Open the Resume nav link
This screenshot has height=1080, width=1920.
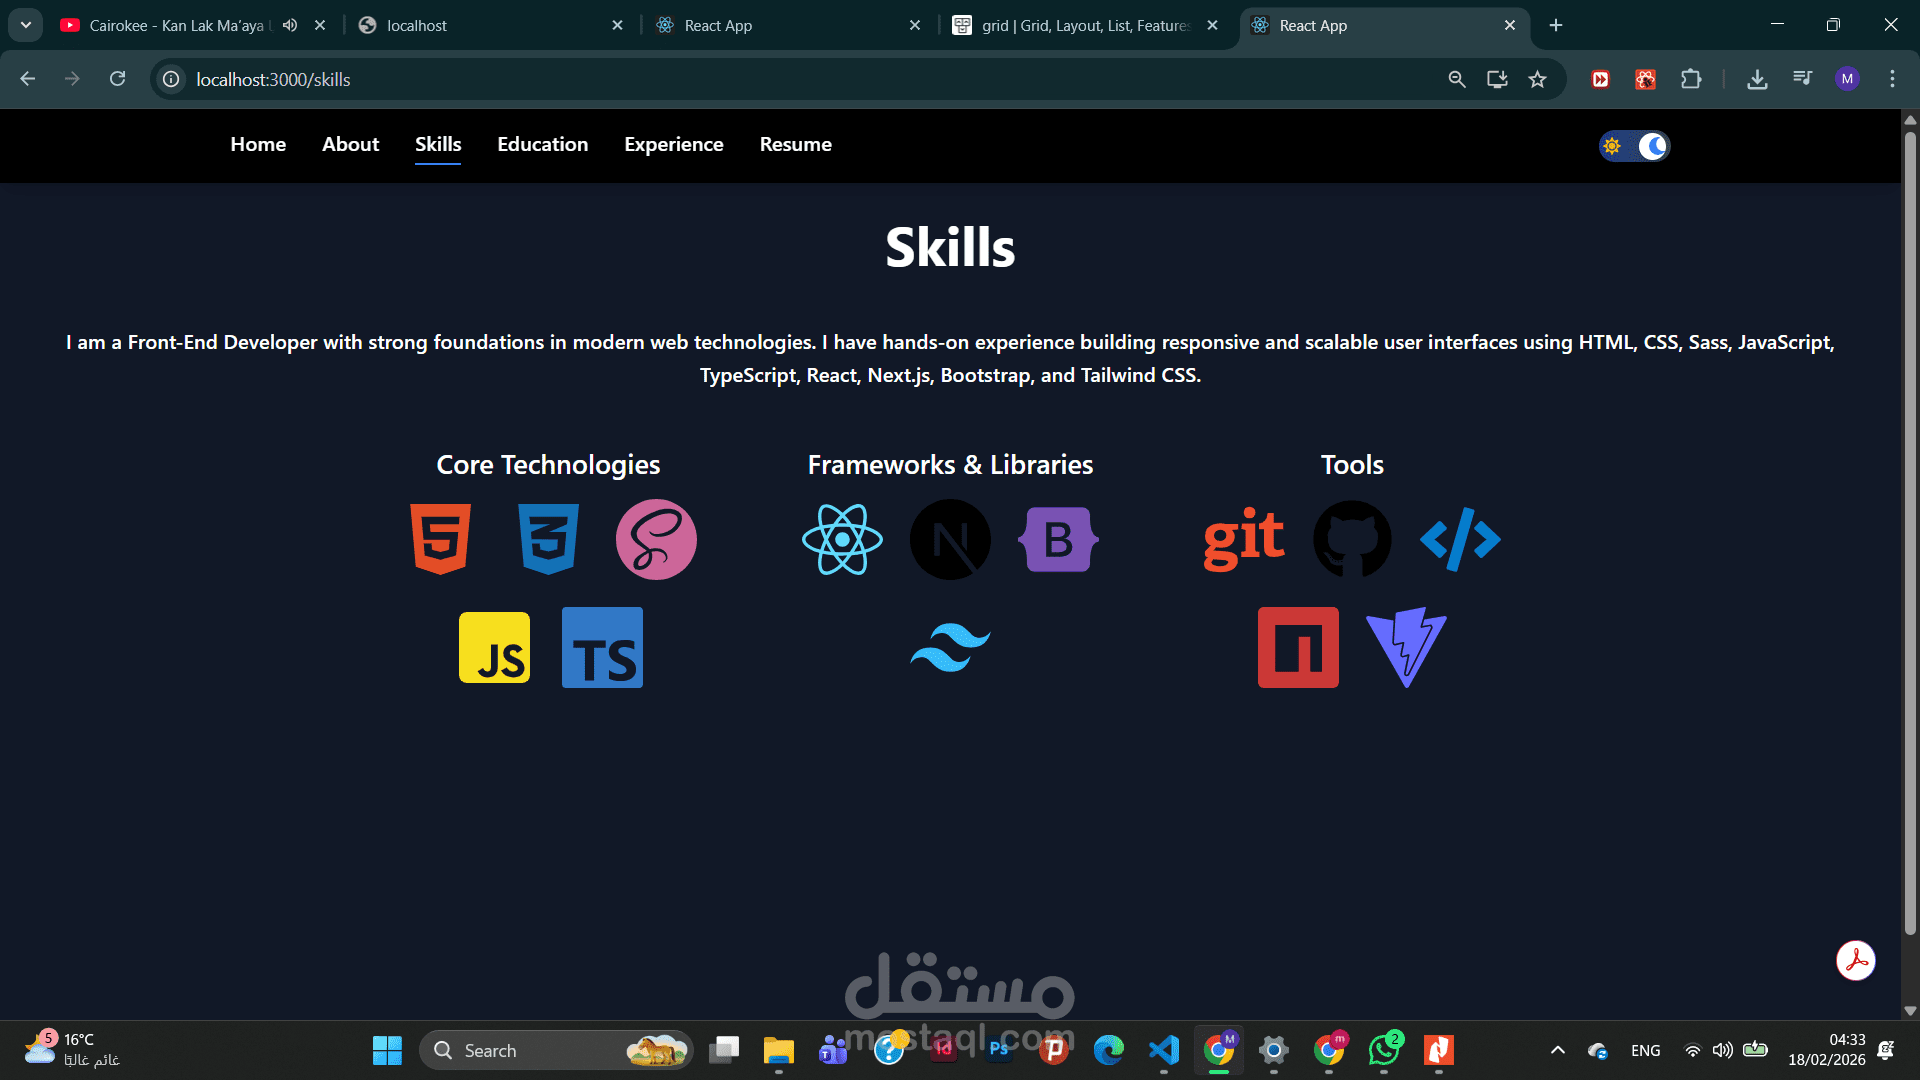click(795, 144)
